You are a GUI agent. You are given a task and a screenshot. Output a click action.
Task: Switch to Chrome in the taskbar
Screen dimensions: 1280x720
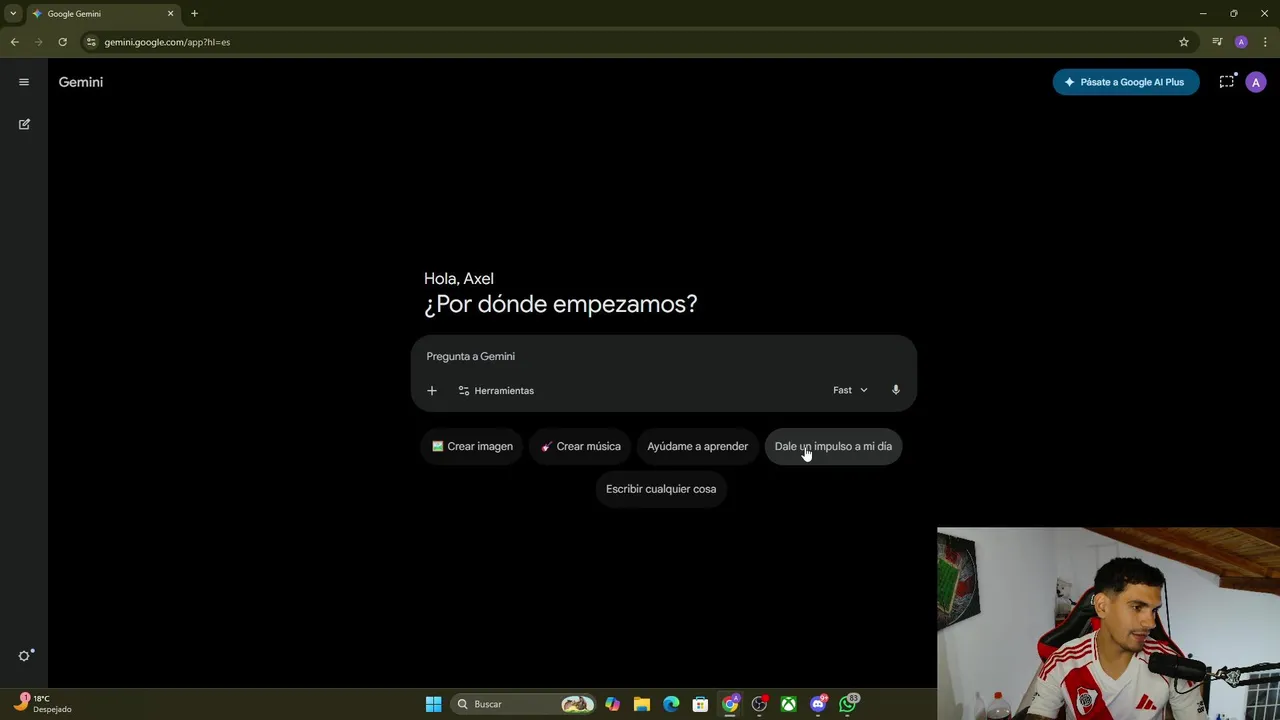[730, 704]
